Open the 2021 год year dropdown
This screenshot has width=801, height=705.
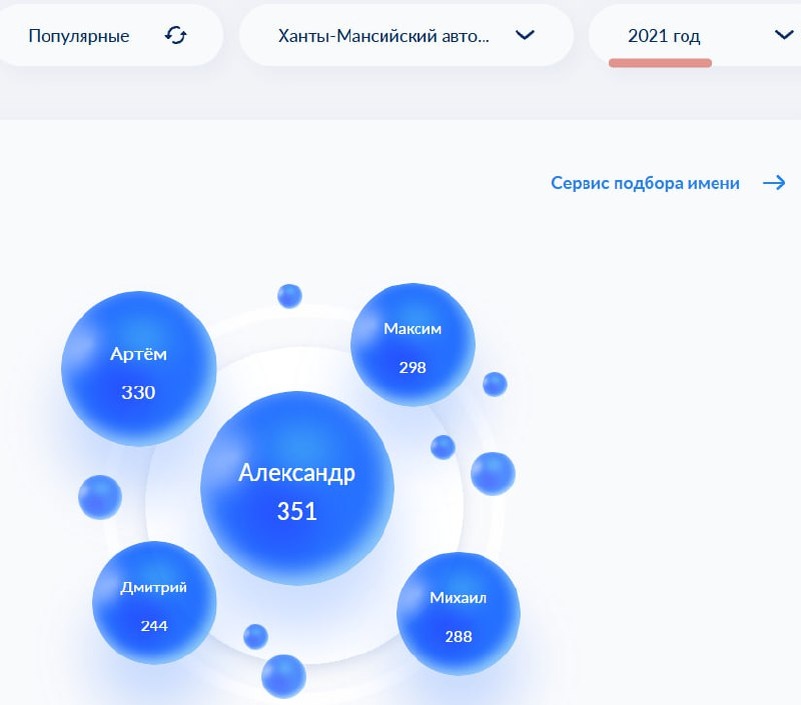695,35
